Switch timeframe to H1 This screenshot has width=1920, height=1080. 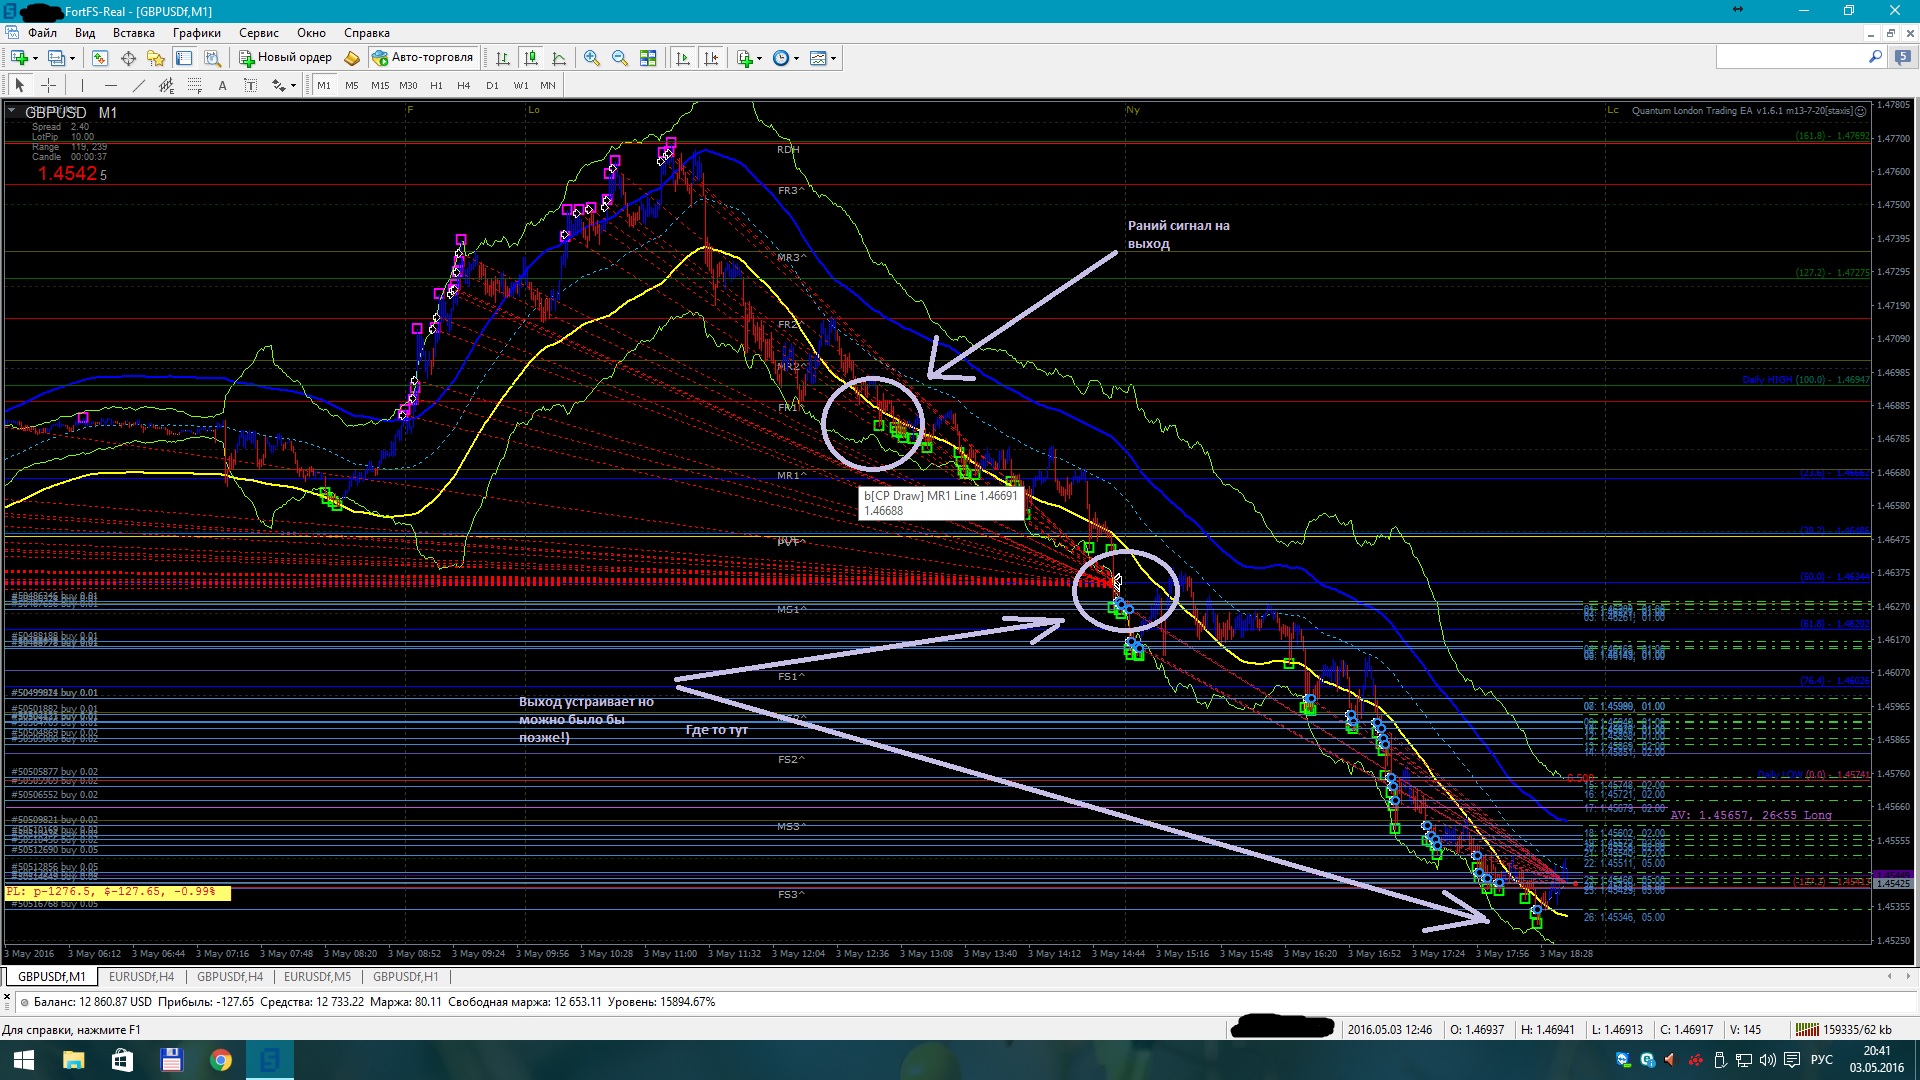[x=436, y=86]
